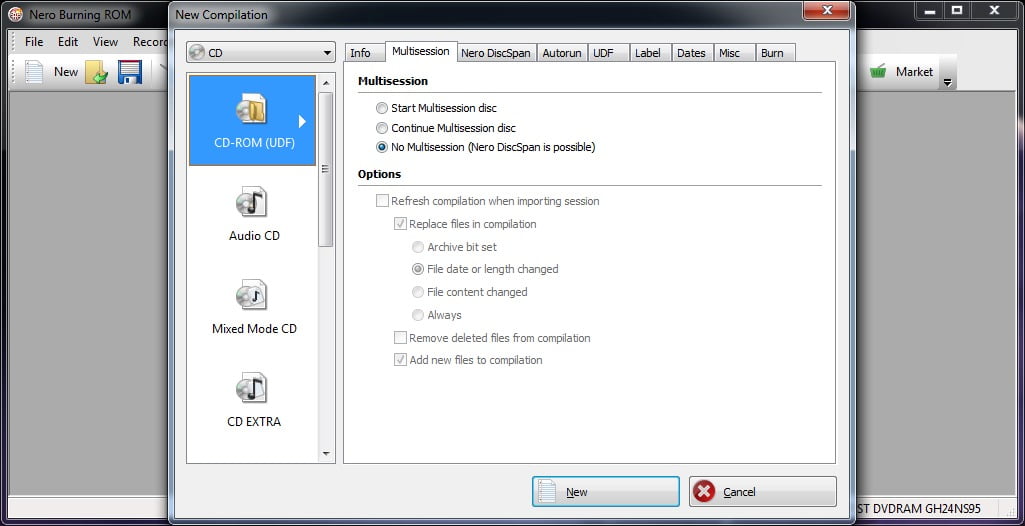Select the CD-ROM (UDF) compilation type
1025x526 pixels.
(252, 120)
